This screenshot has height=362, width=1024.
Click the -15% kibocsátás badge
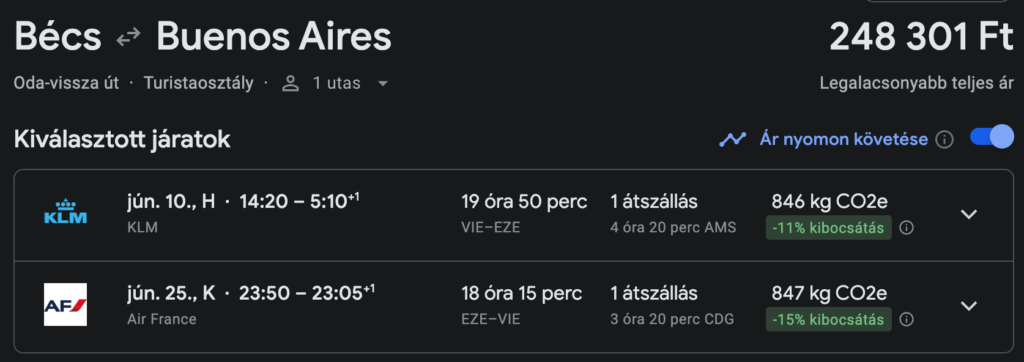(x=829, y=320)
